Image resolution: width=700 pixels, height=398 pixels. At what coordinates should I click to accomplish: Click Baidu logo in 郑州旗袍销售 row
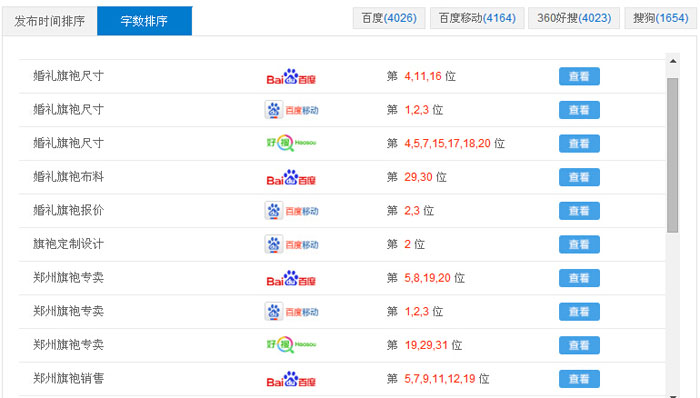coord(291,379)
